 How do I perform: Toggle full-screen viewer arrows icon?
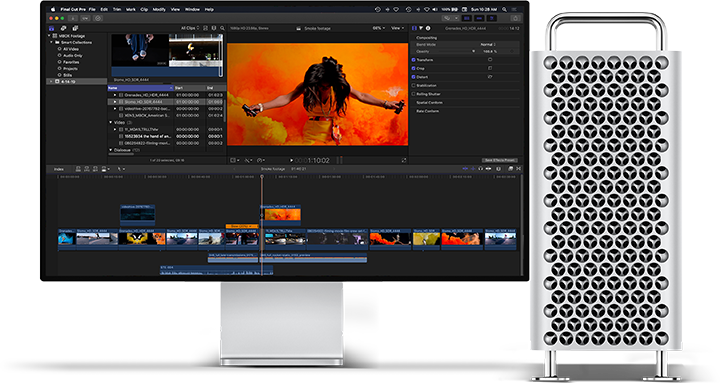pyautogui.click(x=404, y=160)
